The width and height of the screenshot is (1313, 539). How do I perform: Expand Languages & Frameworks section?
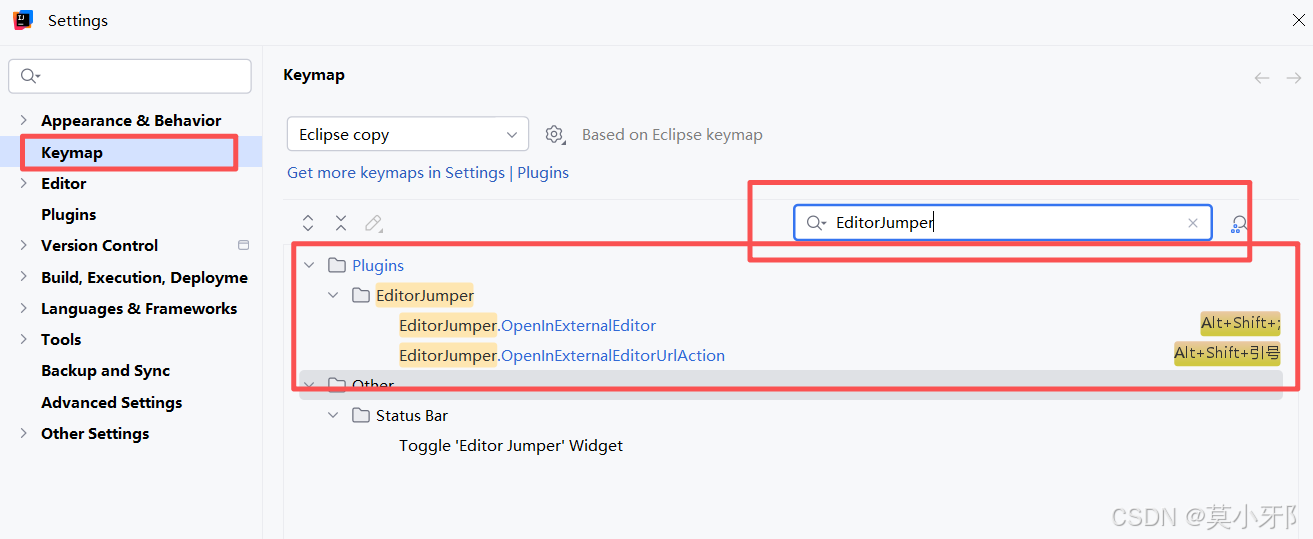[x=24, y=308]
